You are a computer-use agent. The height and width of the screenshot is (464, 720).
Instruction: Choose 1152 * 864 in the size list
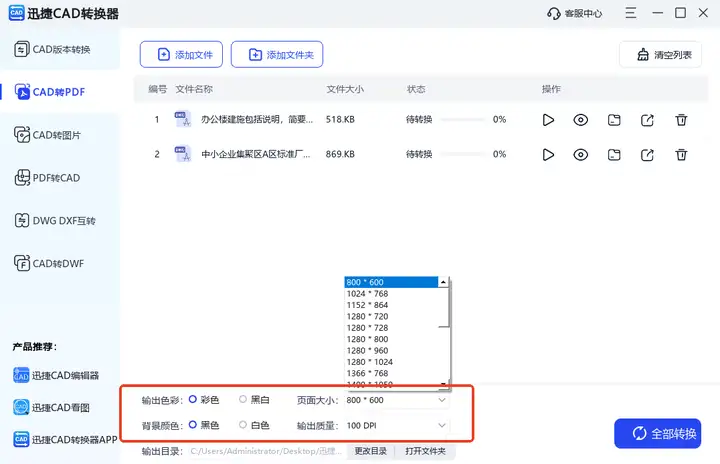[391, 305]
